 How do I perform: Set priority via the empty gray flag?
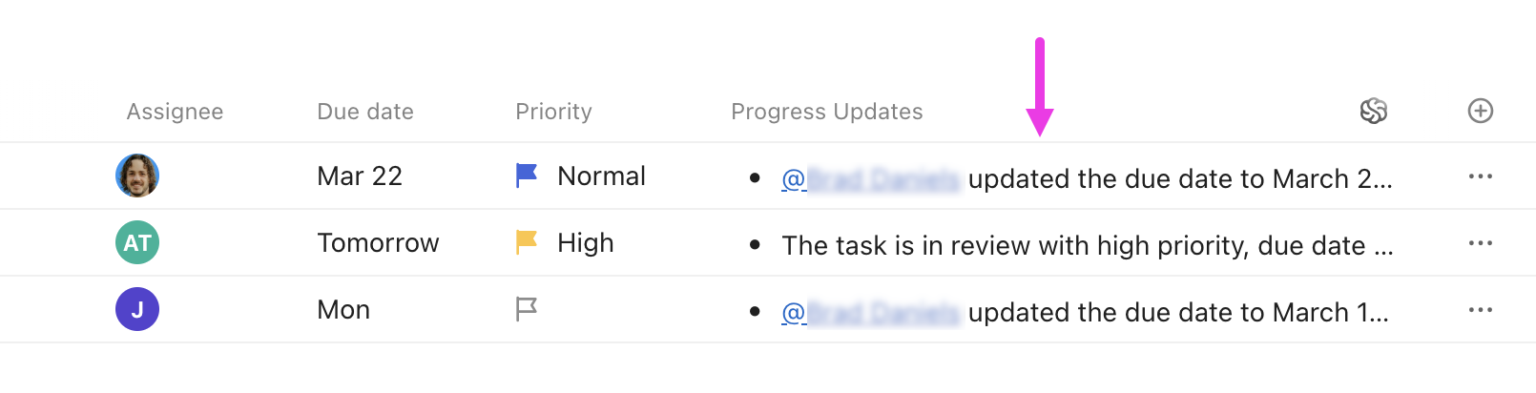[x=527, y=310]
